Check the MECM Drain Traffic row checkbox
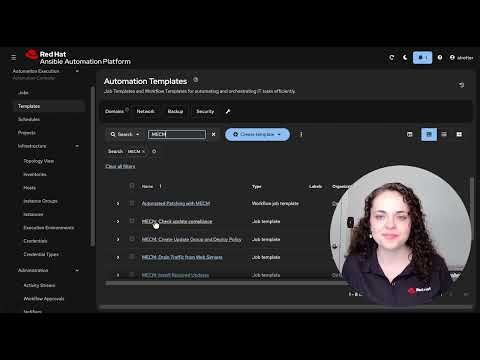The width and height of the screenshot is (480, 360). (132, 257)
